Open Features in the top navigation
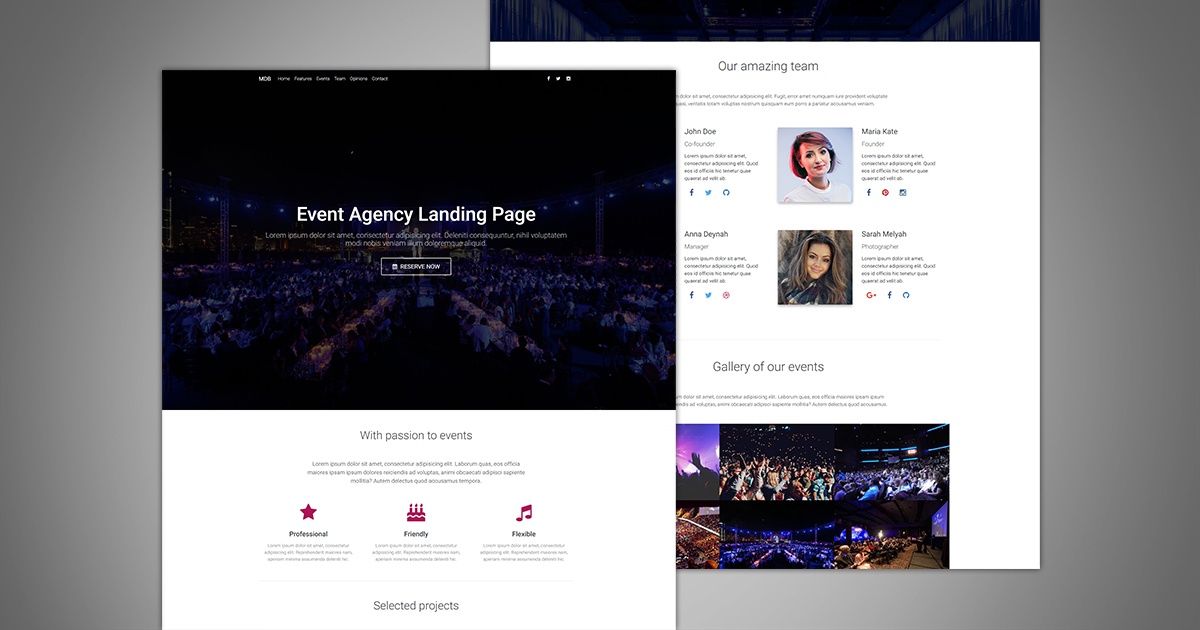This screenshot has width=1200, height=630. (x=303, y=79)
